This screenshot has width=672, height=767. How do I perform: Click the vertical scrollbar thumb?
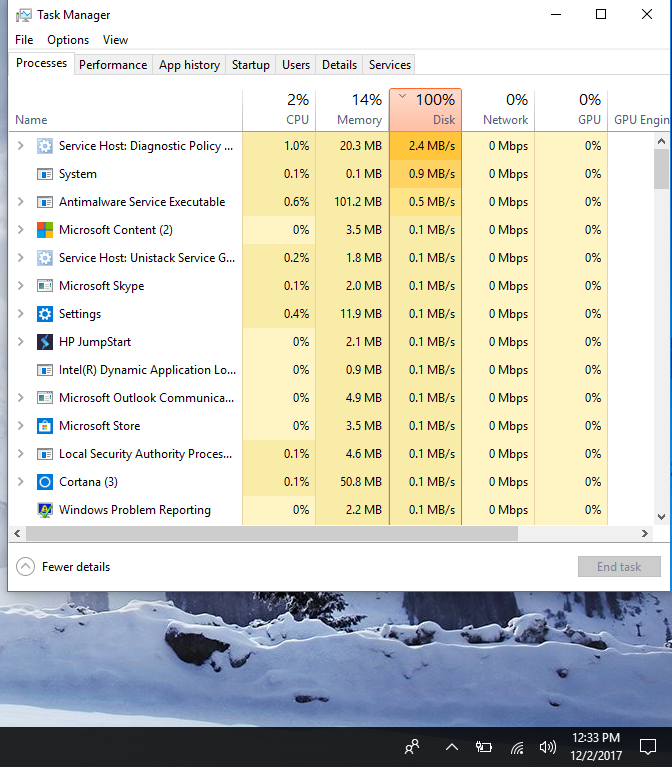point(661,169)
